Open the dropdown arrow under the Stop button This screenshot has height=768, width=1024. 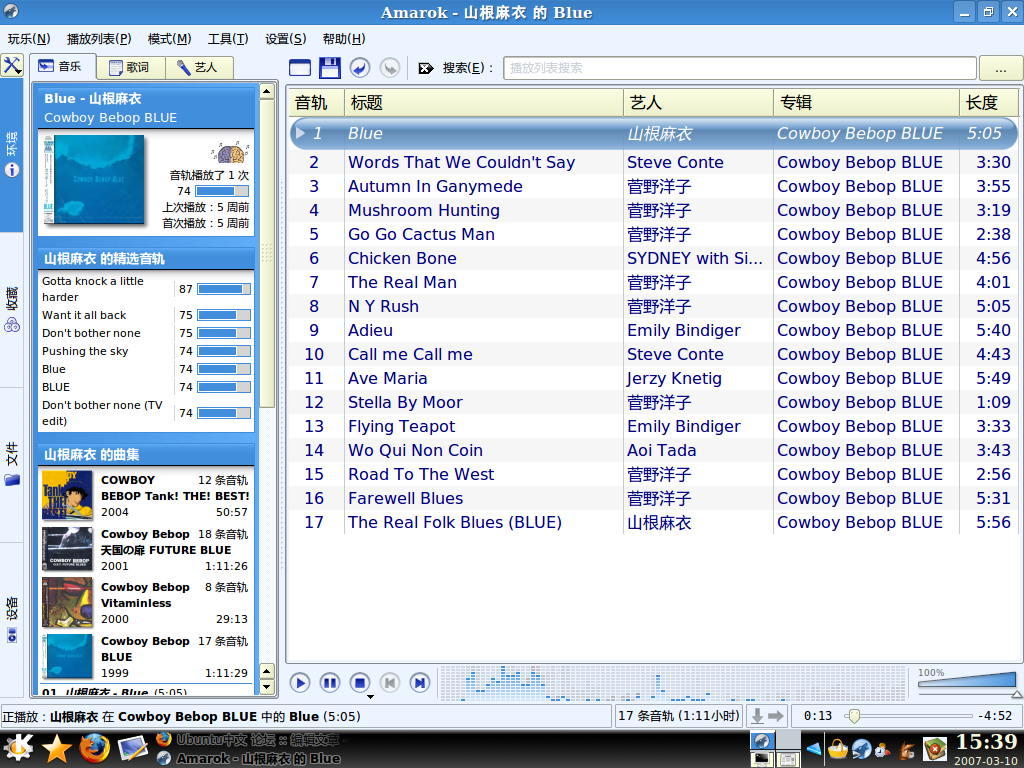[370, 697]
